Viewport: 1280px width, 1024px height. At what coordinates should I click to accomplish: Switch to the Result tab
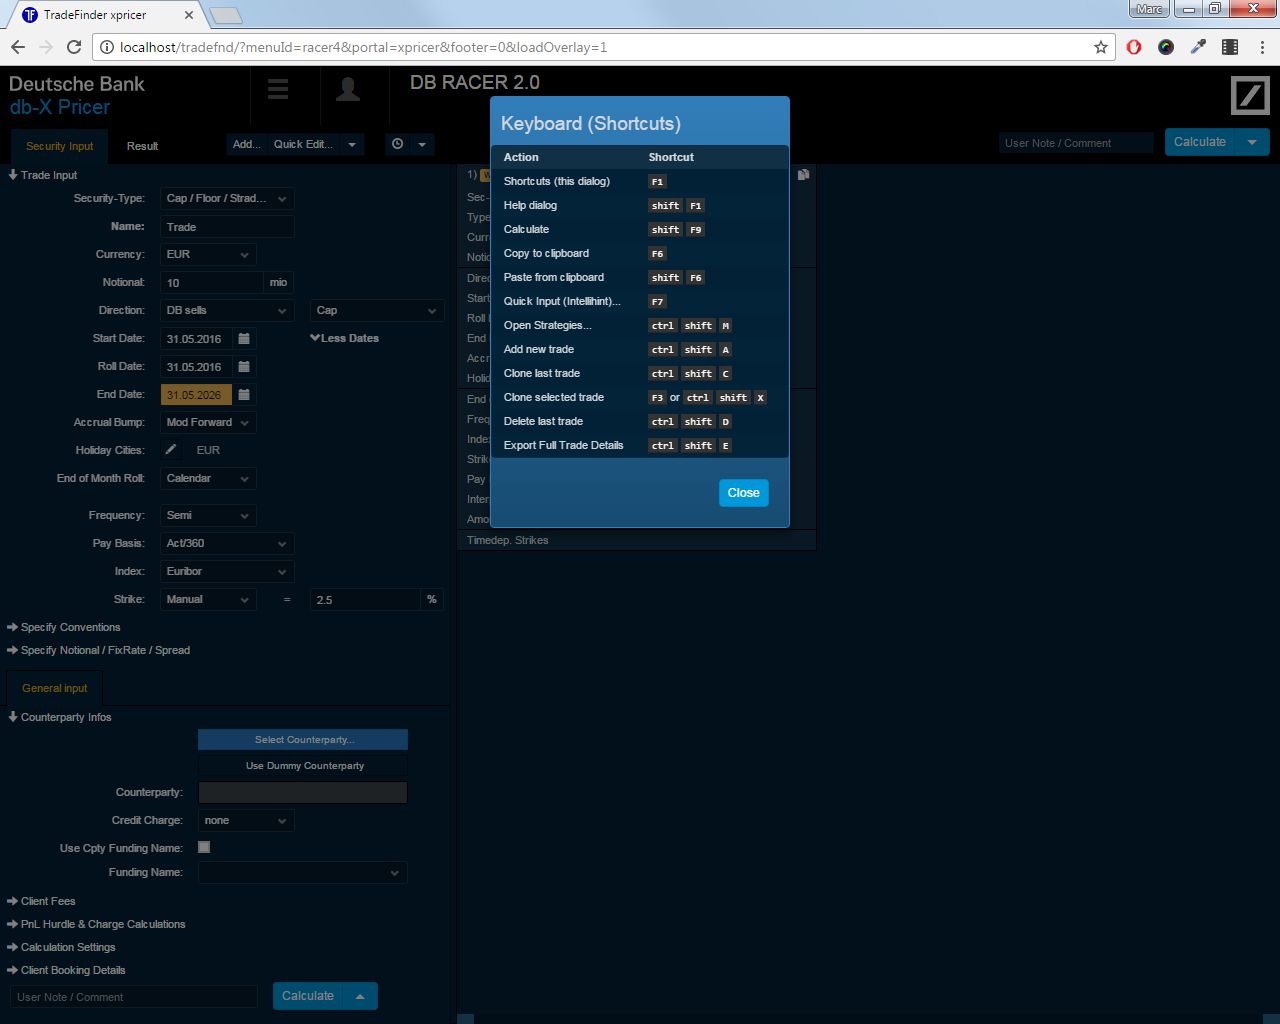tap(142, 146)
